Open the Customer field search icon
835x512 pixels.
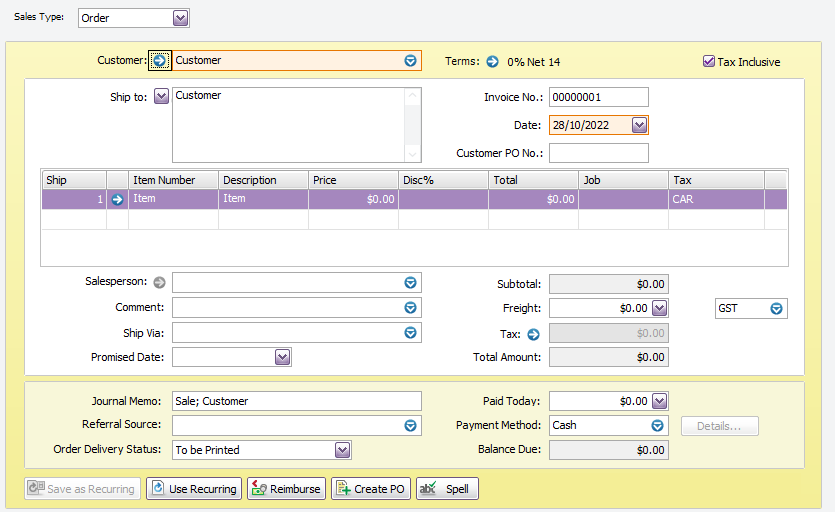coord(410,61)
